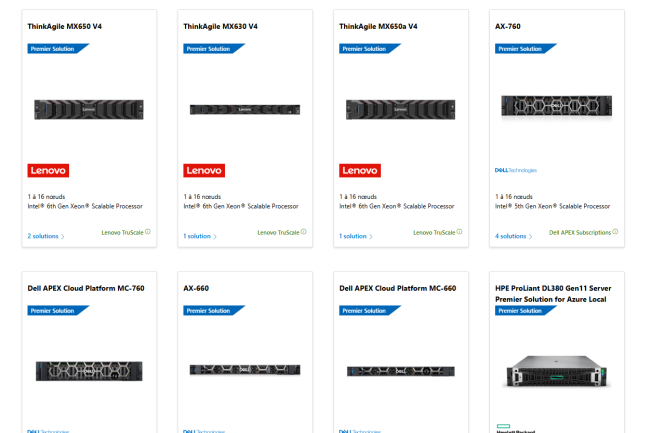Click info icon next to Dell APEX Subscriptions
650x433 pixels.
click(616, 232)
